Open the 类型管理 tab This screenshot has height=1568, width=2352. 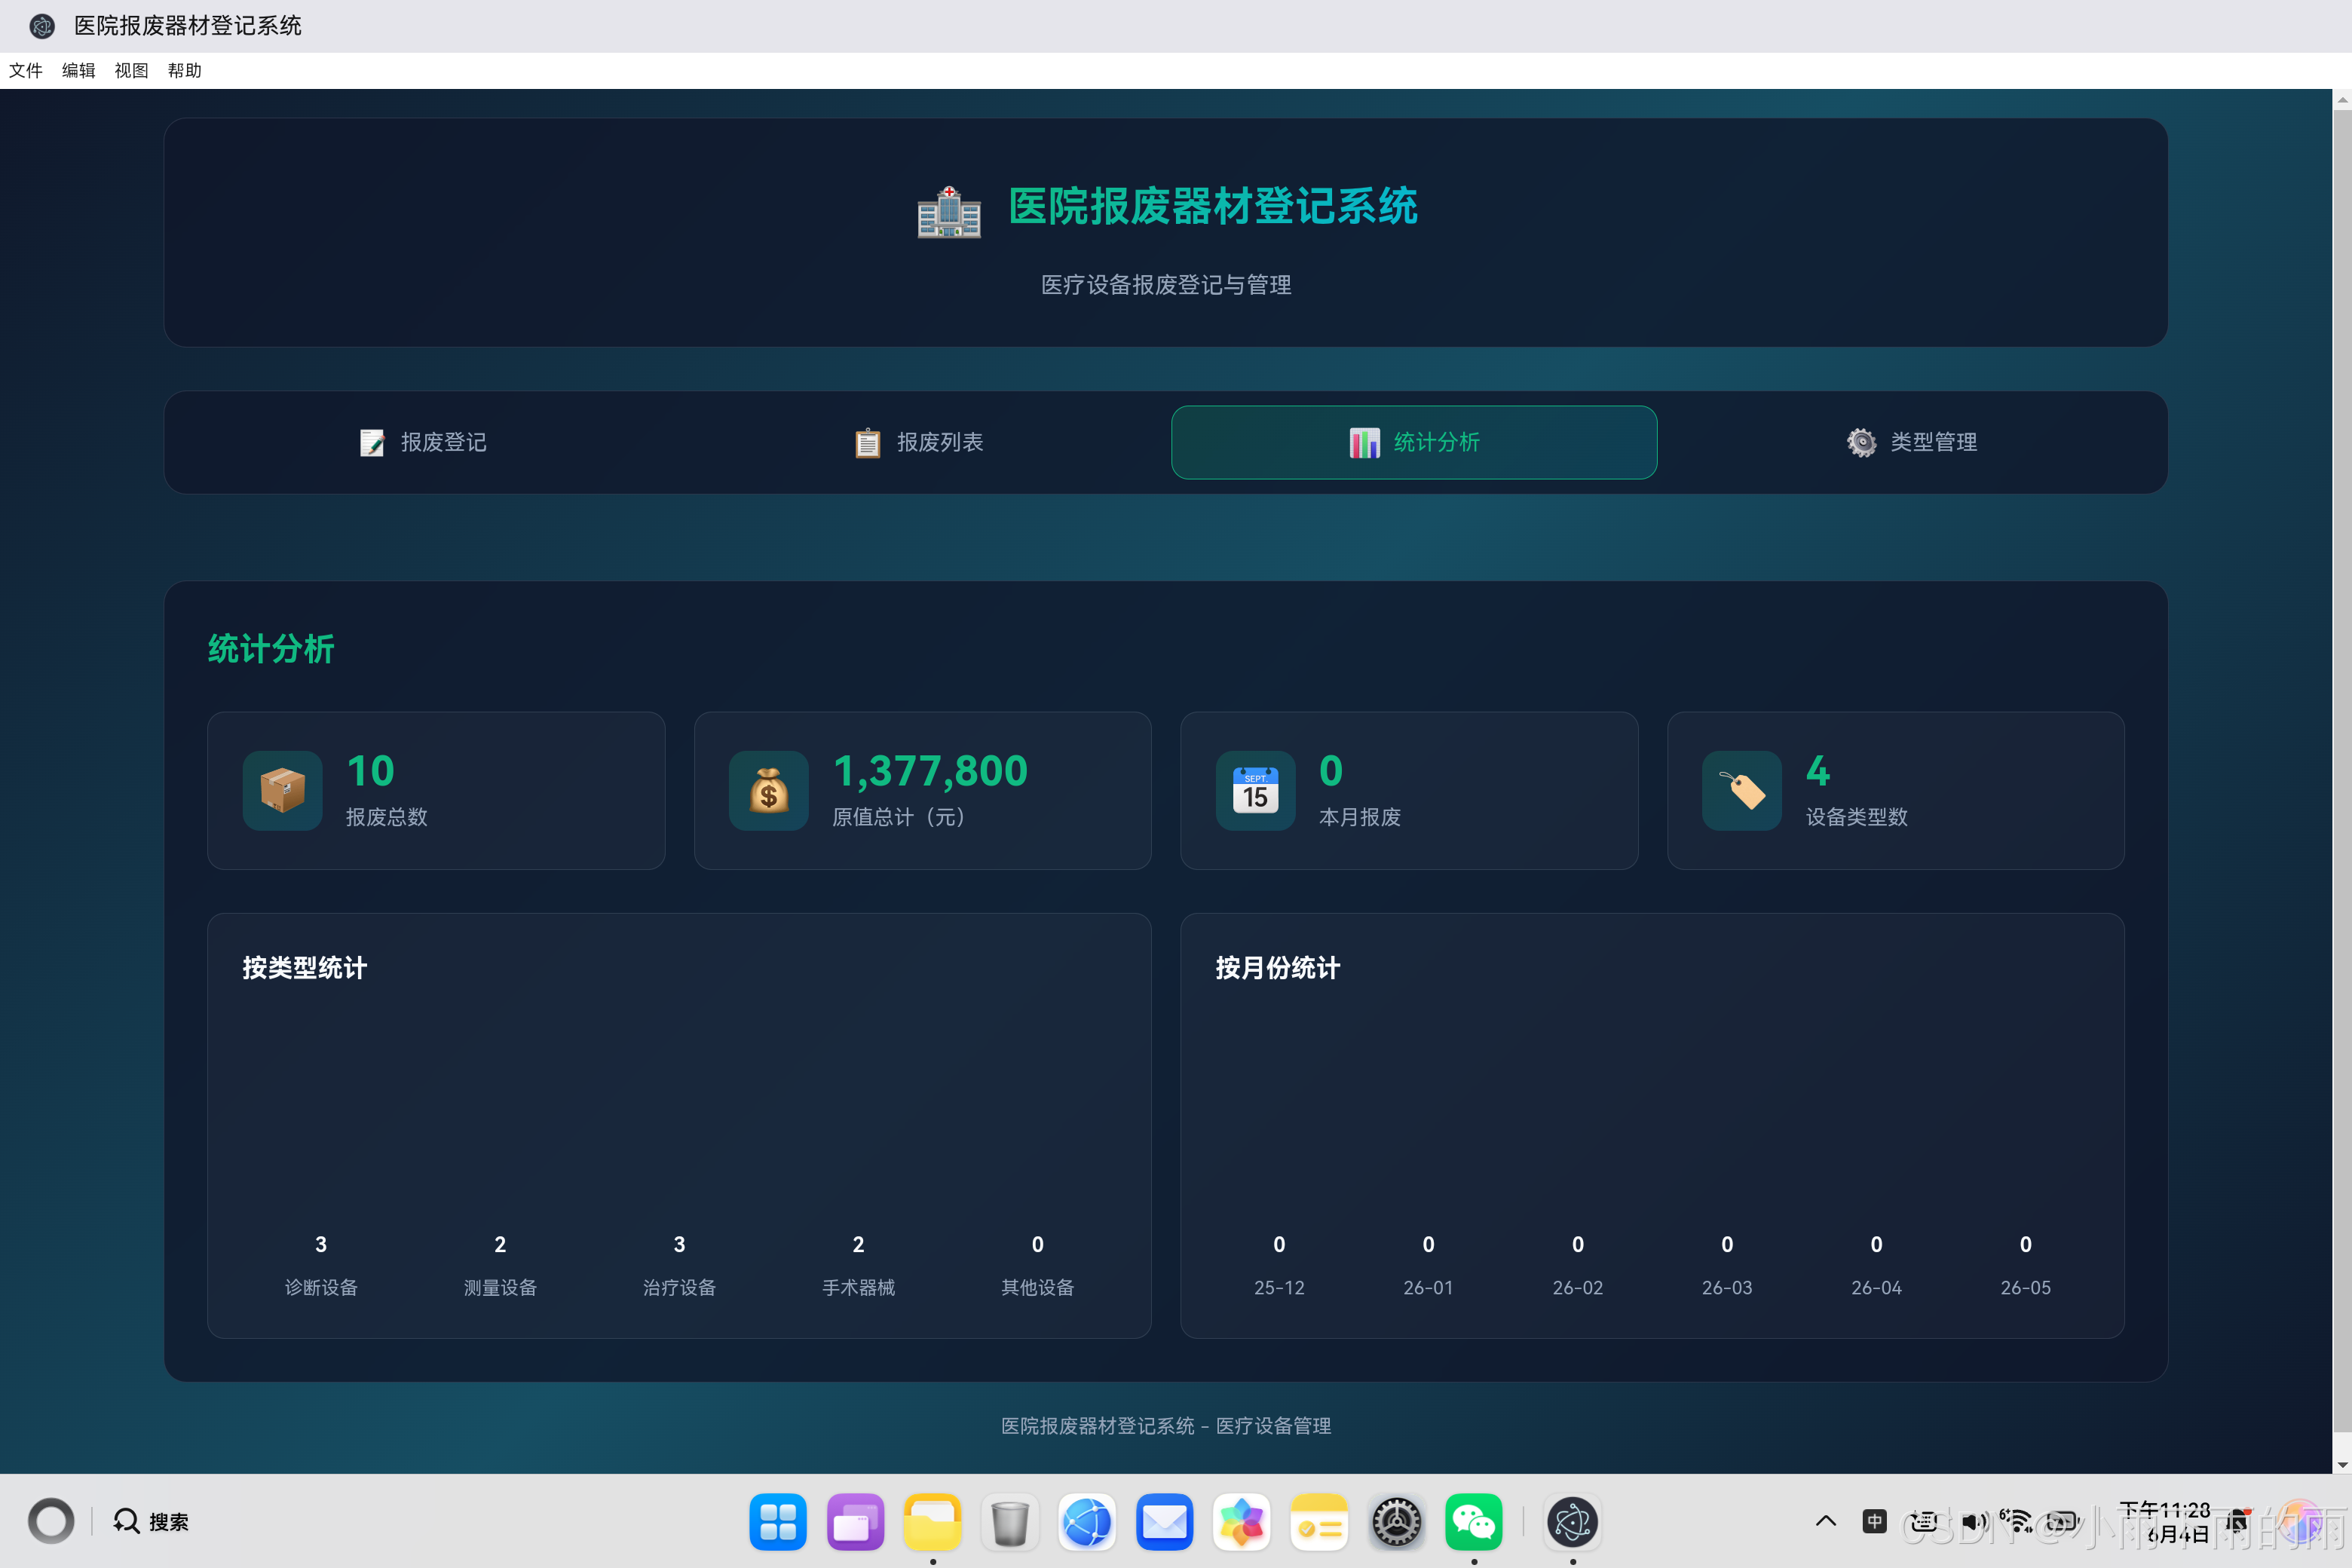click(1910, 442)
